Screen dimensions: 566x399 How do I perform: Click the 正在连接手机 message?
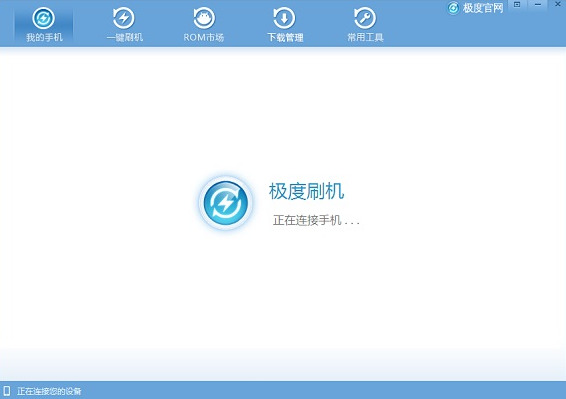[x=316, y=220]
